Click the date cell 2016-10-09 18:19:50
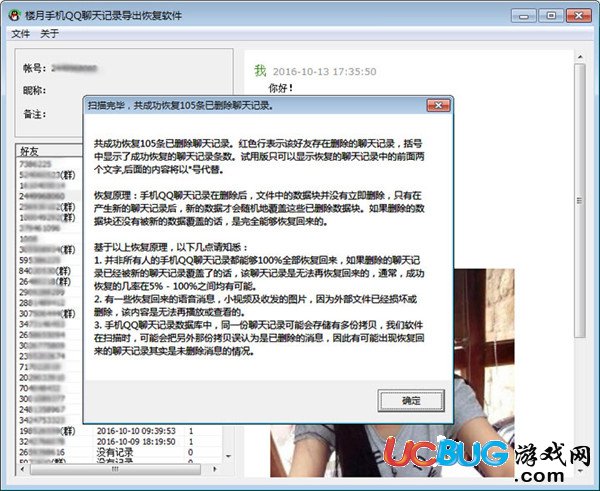 click(136, 442)
